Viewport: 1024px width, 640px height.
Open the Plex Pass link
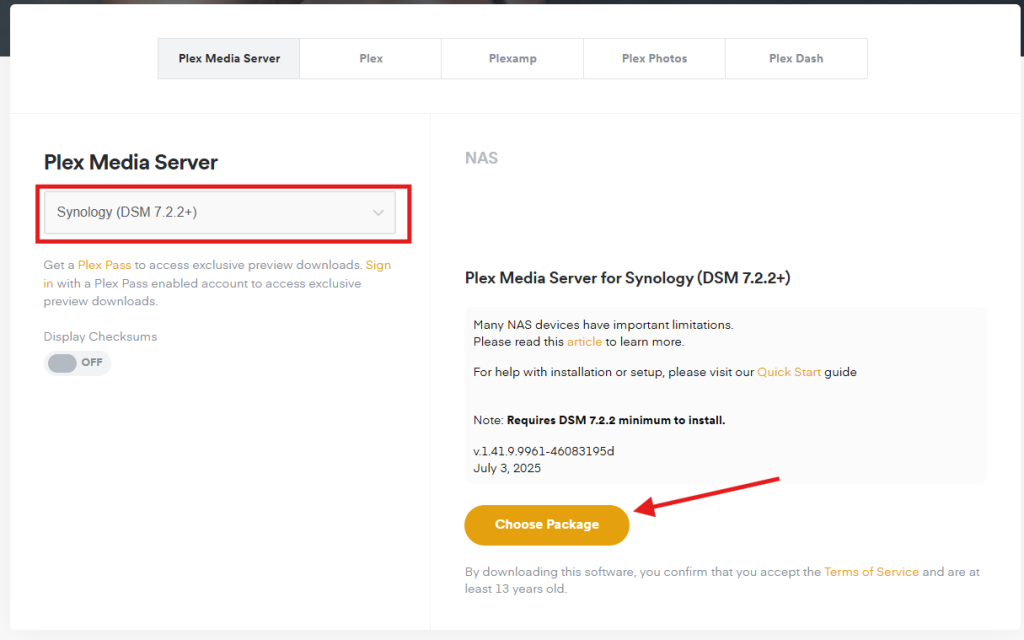[104, 265]
